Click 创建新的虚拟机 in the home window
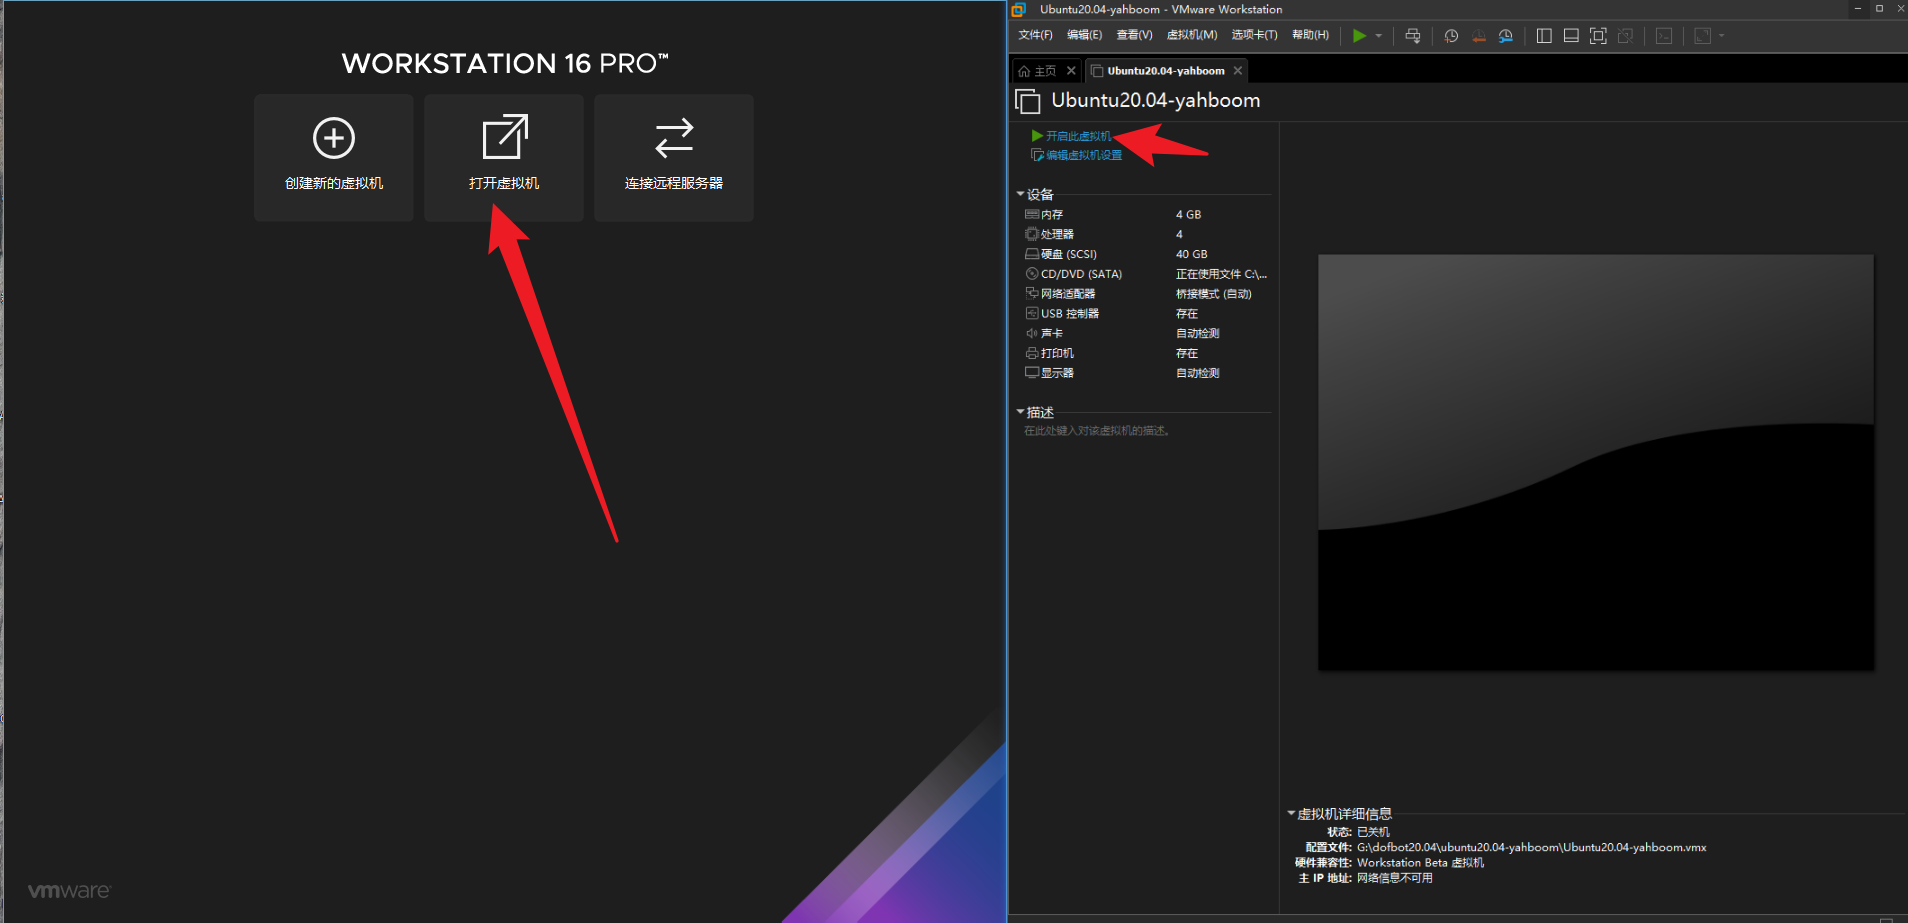The image size is (1908, 923). (x=334, y=158)
